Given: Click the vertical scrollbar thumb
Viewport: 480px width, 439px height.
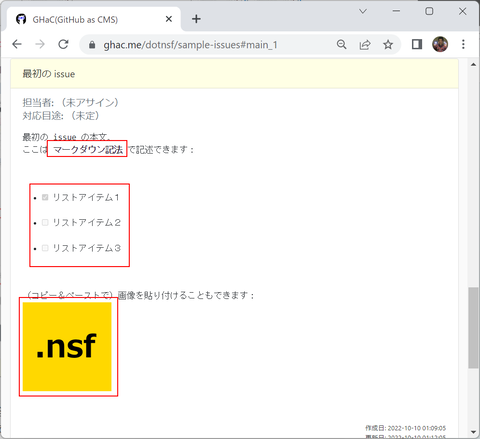Looking at the screenshot, I should coord(473,328).
